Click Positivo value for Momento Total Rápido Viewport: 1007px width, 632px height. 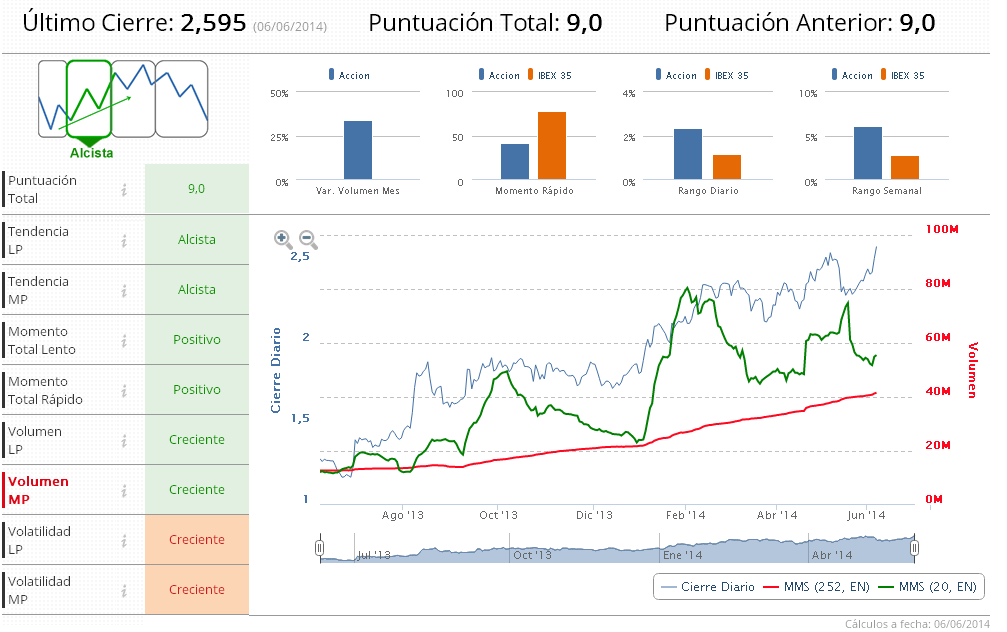pos(197,390)
